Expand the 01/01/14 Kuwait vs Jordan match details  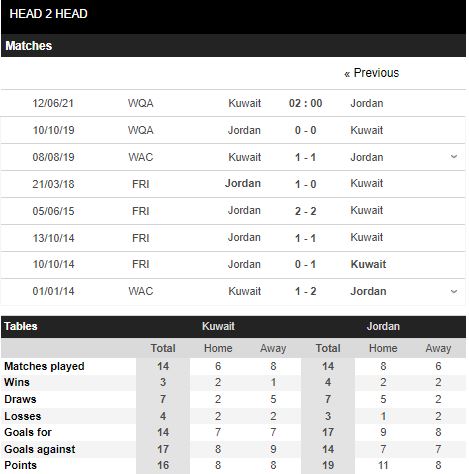coord(454,291)
